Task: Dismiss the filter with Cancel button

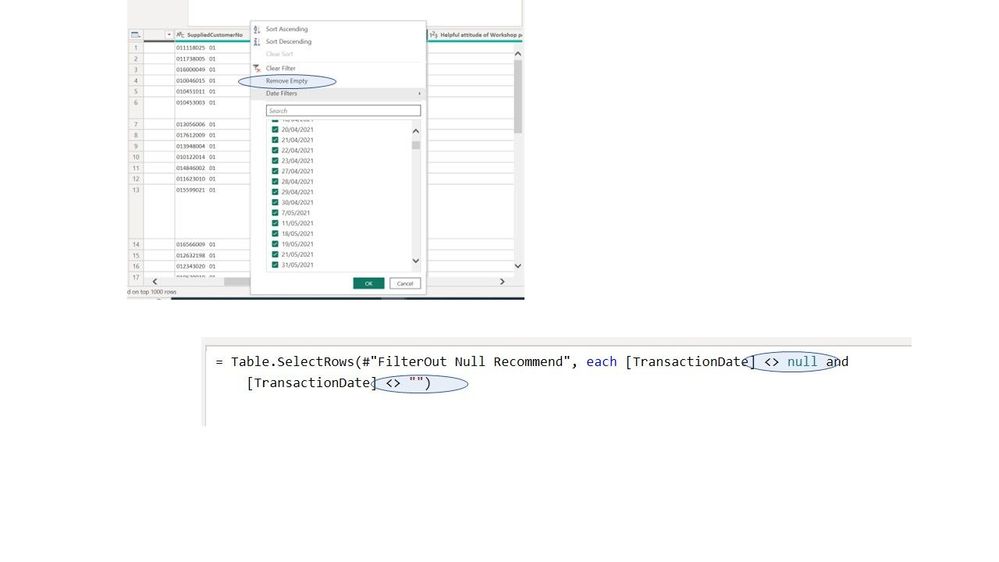Action: 405,284
